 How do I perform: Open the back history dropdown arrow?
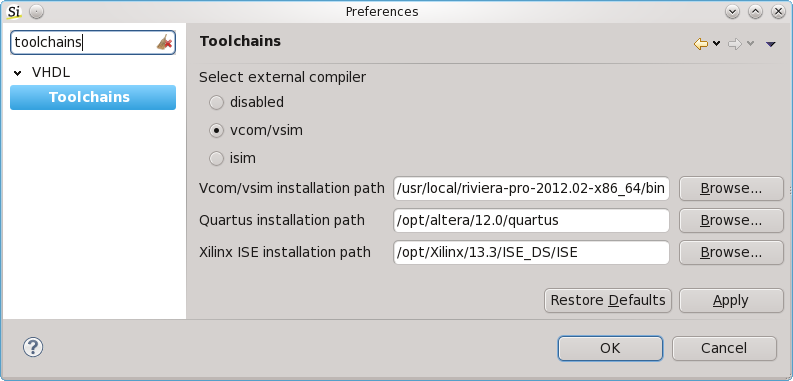coord(716,44)
